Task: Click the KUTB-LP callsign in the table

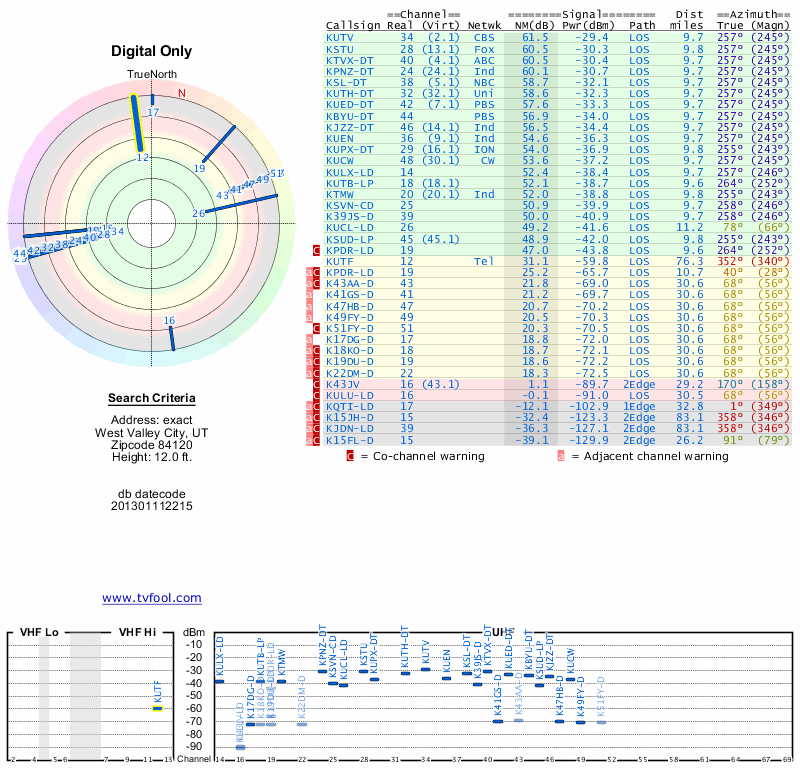Action: pyautogui.click(x=350, y=183)
